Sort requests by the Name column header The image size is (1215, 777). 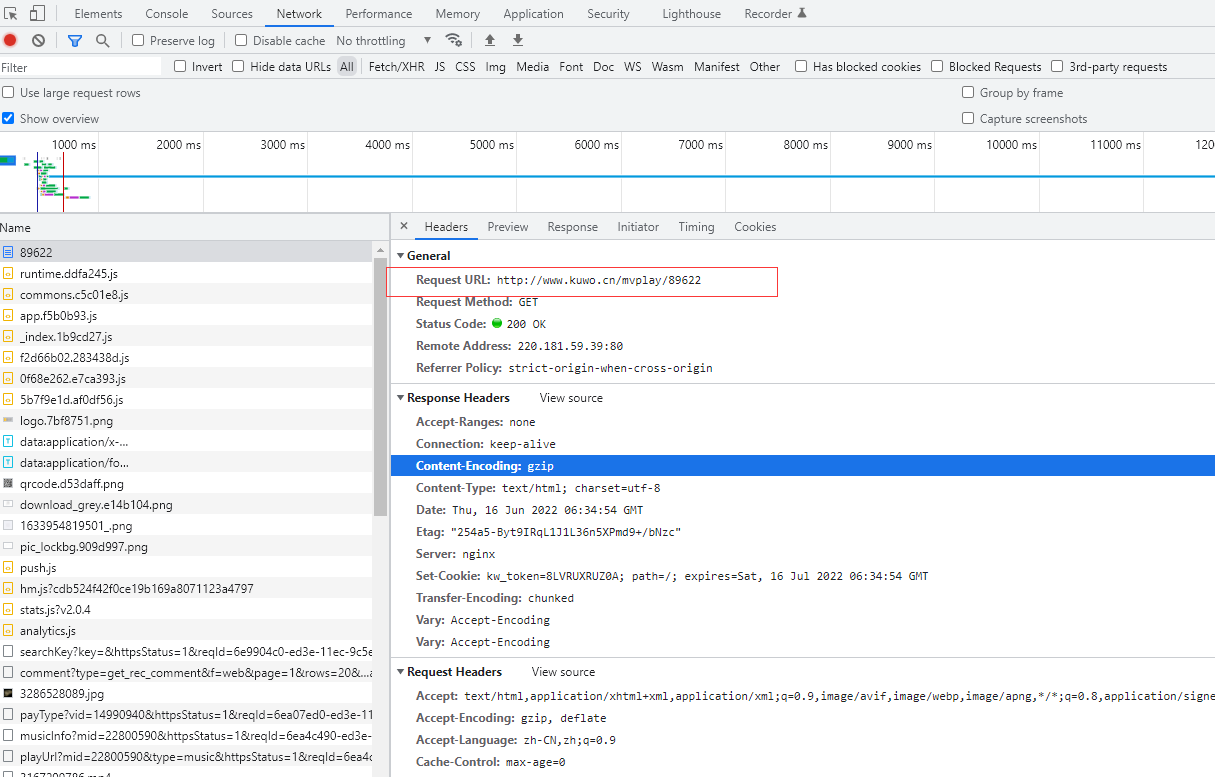pyautogui.click(x=194, y=228)
